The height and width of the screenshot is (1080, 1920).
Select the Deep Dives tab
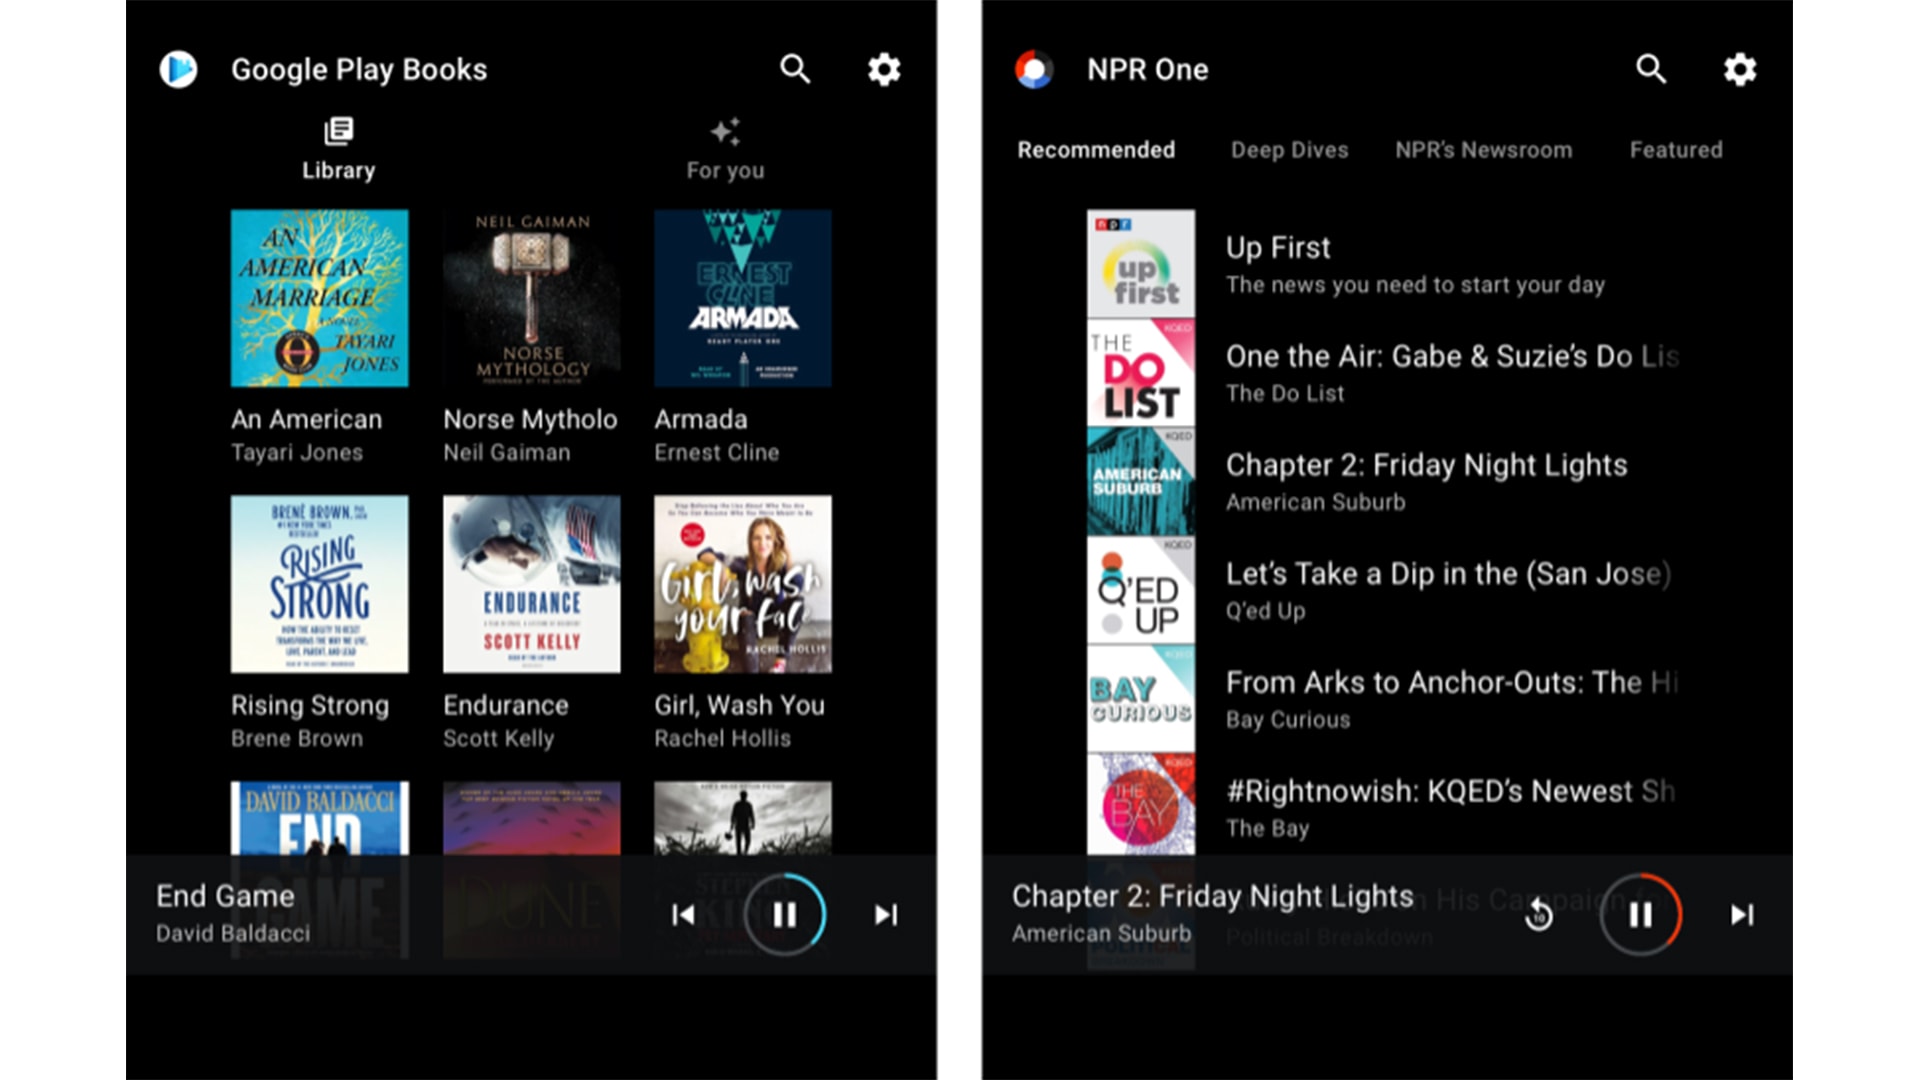[1289, 150]
